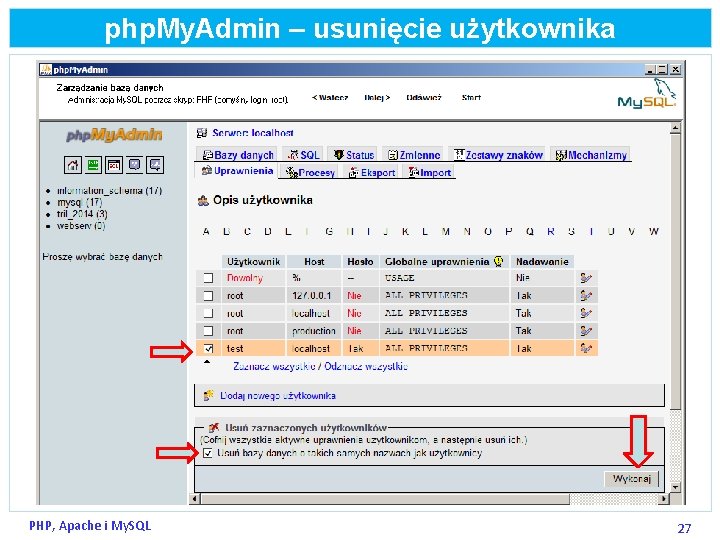720x540 pixels.
Task: Click the MySQL dolphin logo
Action: (647, 94)
